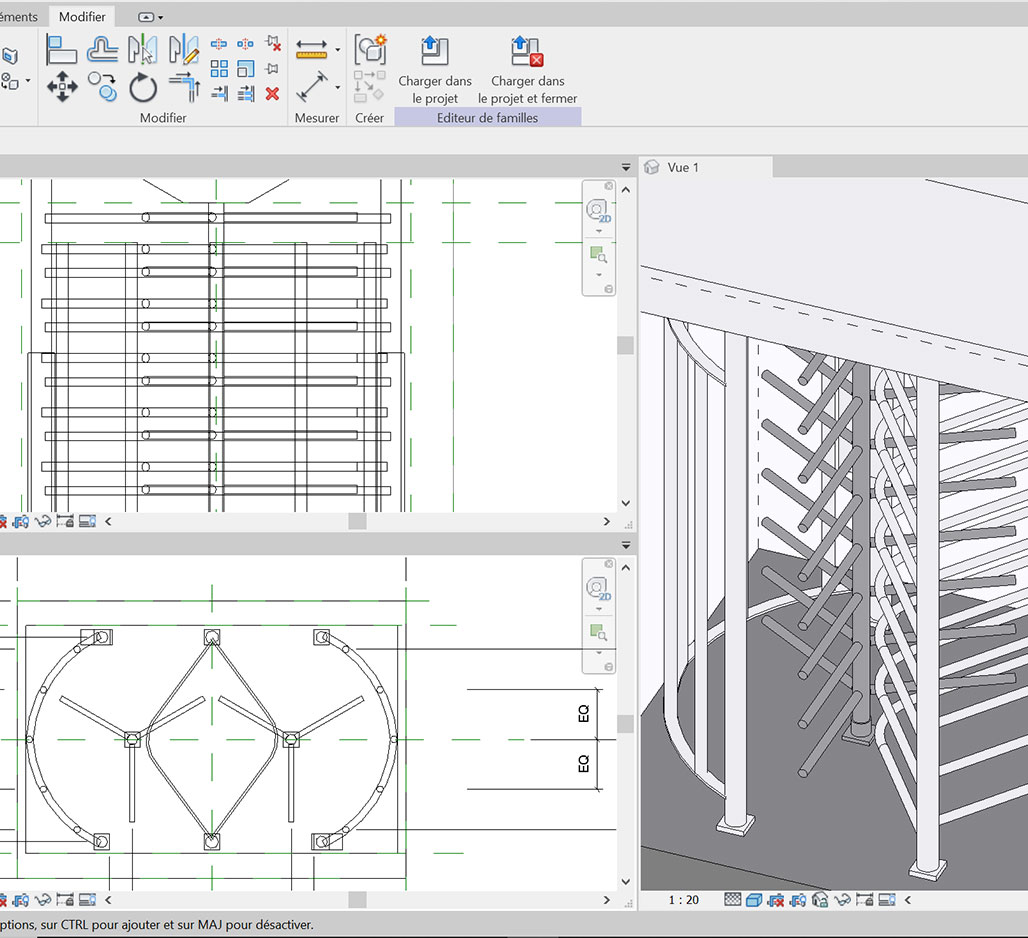This screenshot has height=938, width=1028.
Task: Toggle detail level icon in 3D view bar
Action: pyautogui.click(x=732, y=900)
